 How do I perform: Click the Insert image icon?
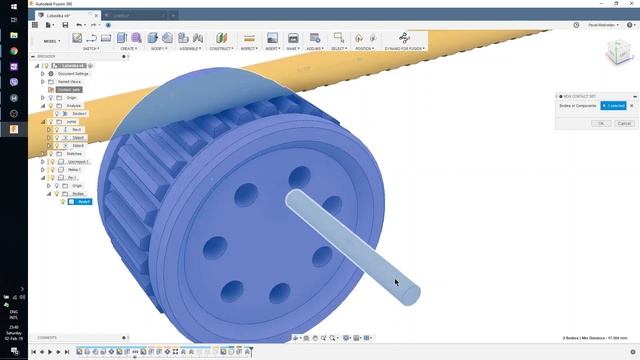[x=272, y=38]
